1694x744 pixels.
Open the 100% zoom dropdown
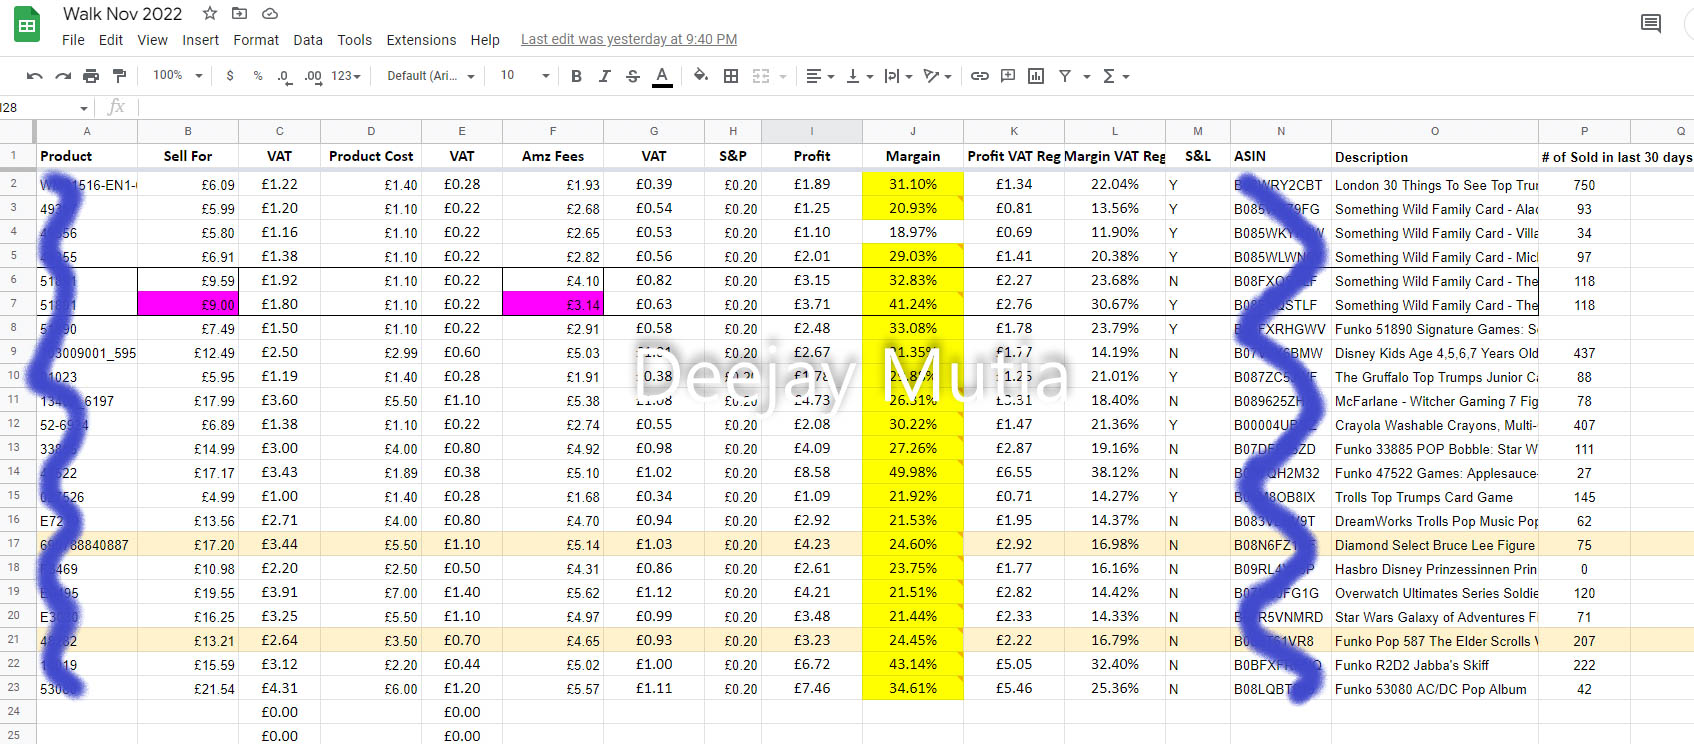point(177,76)
